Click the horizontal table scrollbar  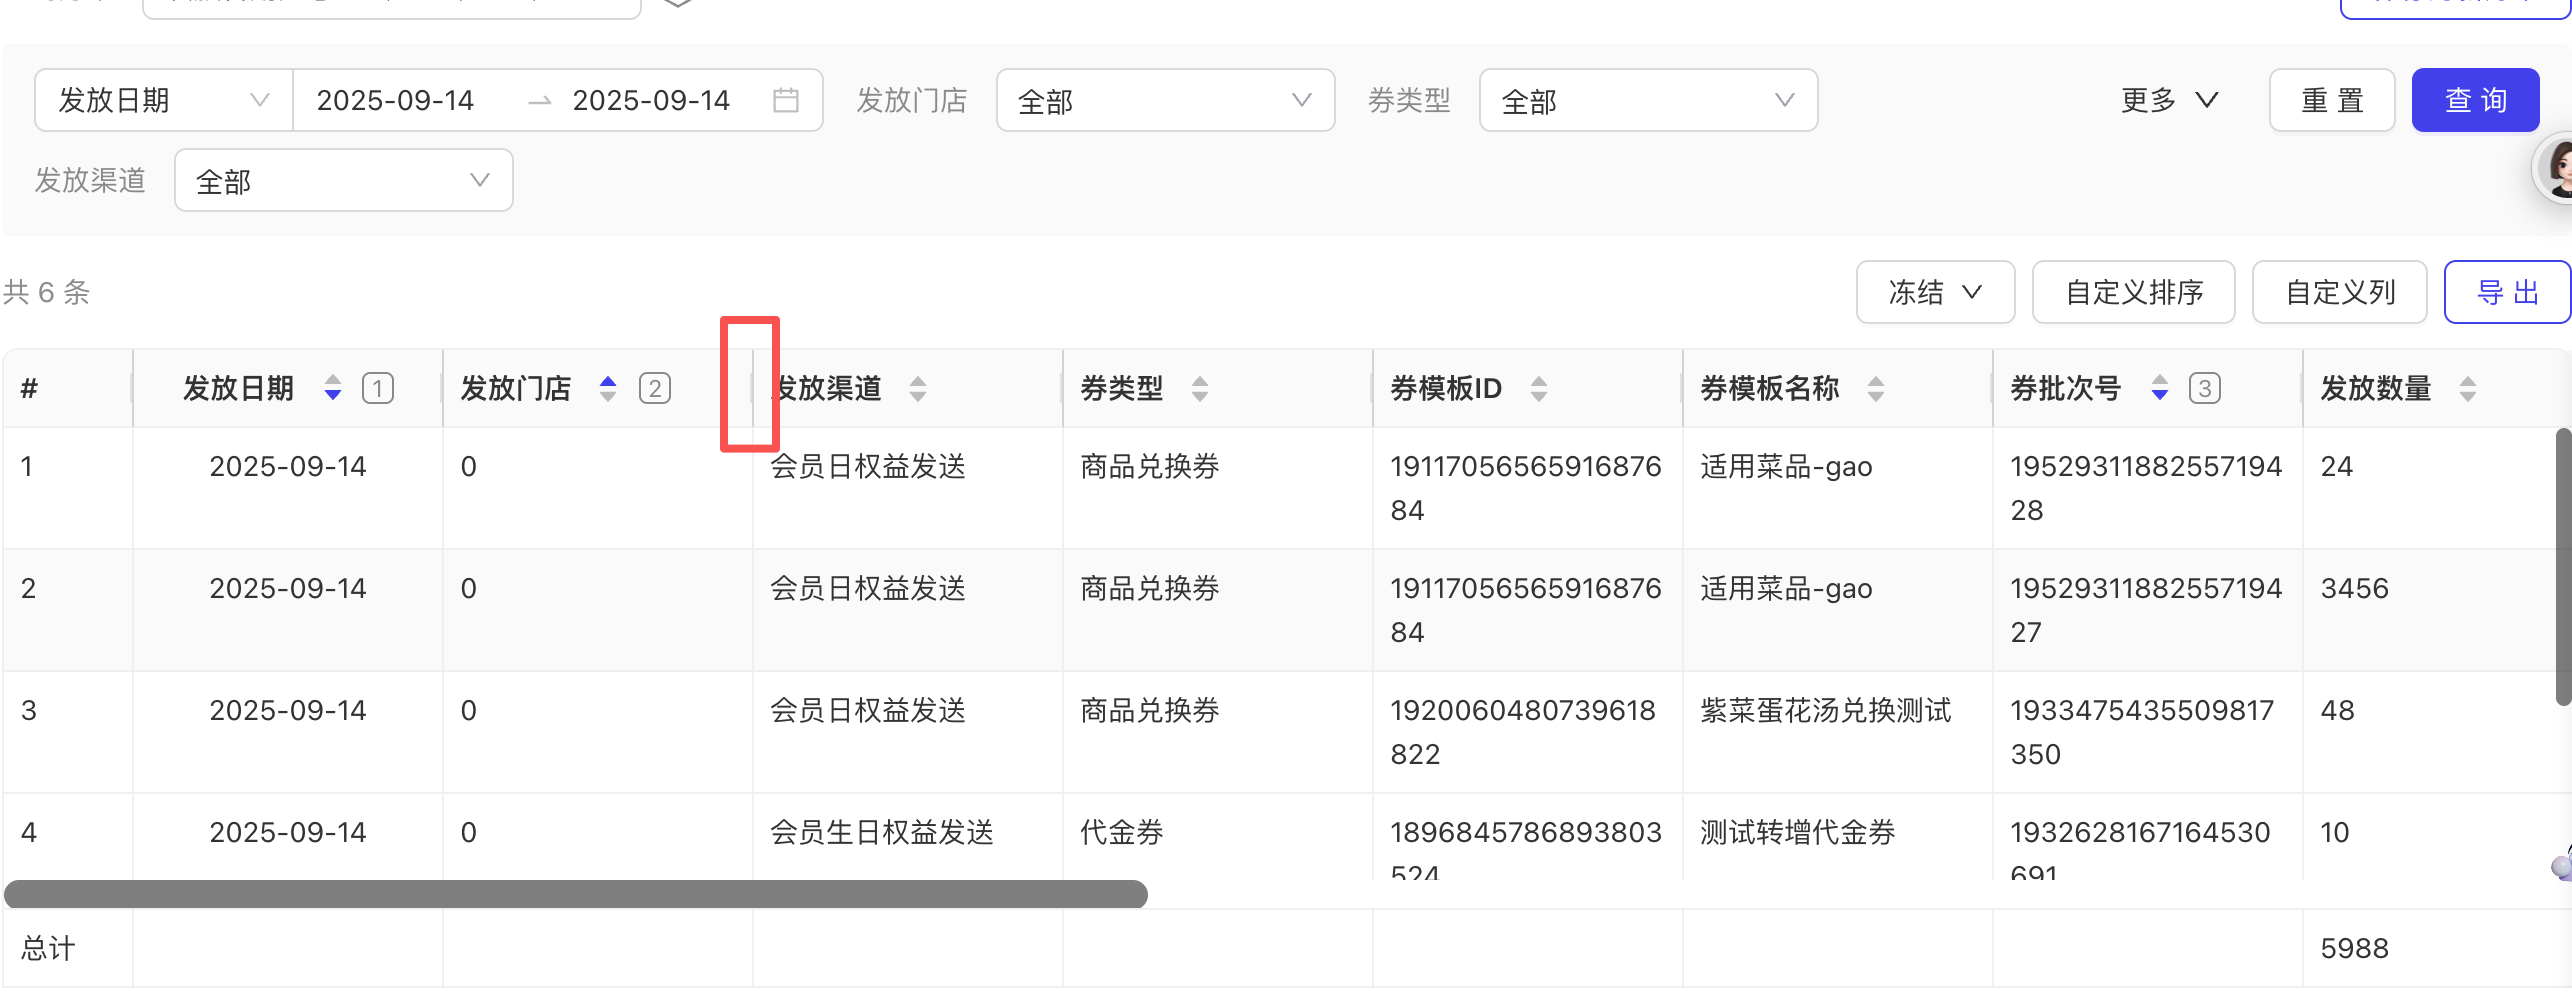[575, 894]
